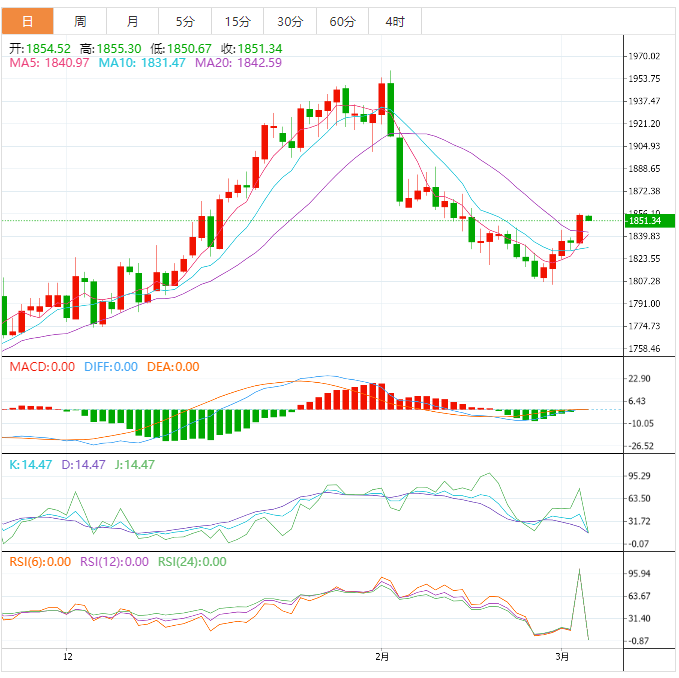
Task: Click the RSI(24):0.00 label
Action: (x=192, y=561)
